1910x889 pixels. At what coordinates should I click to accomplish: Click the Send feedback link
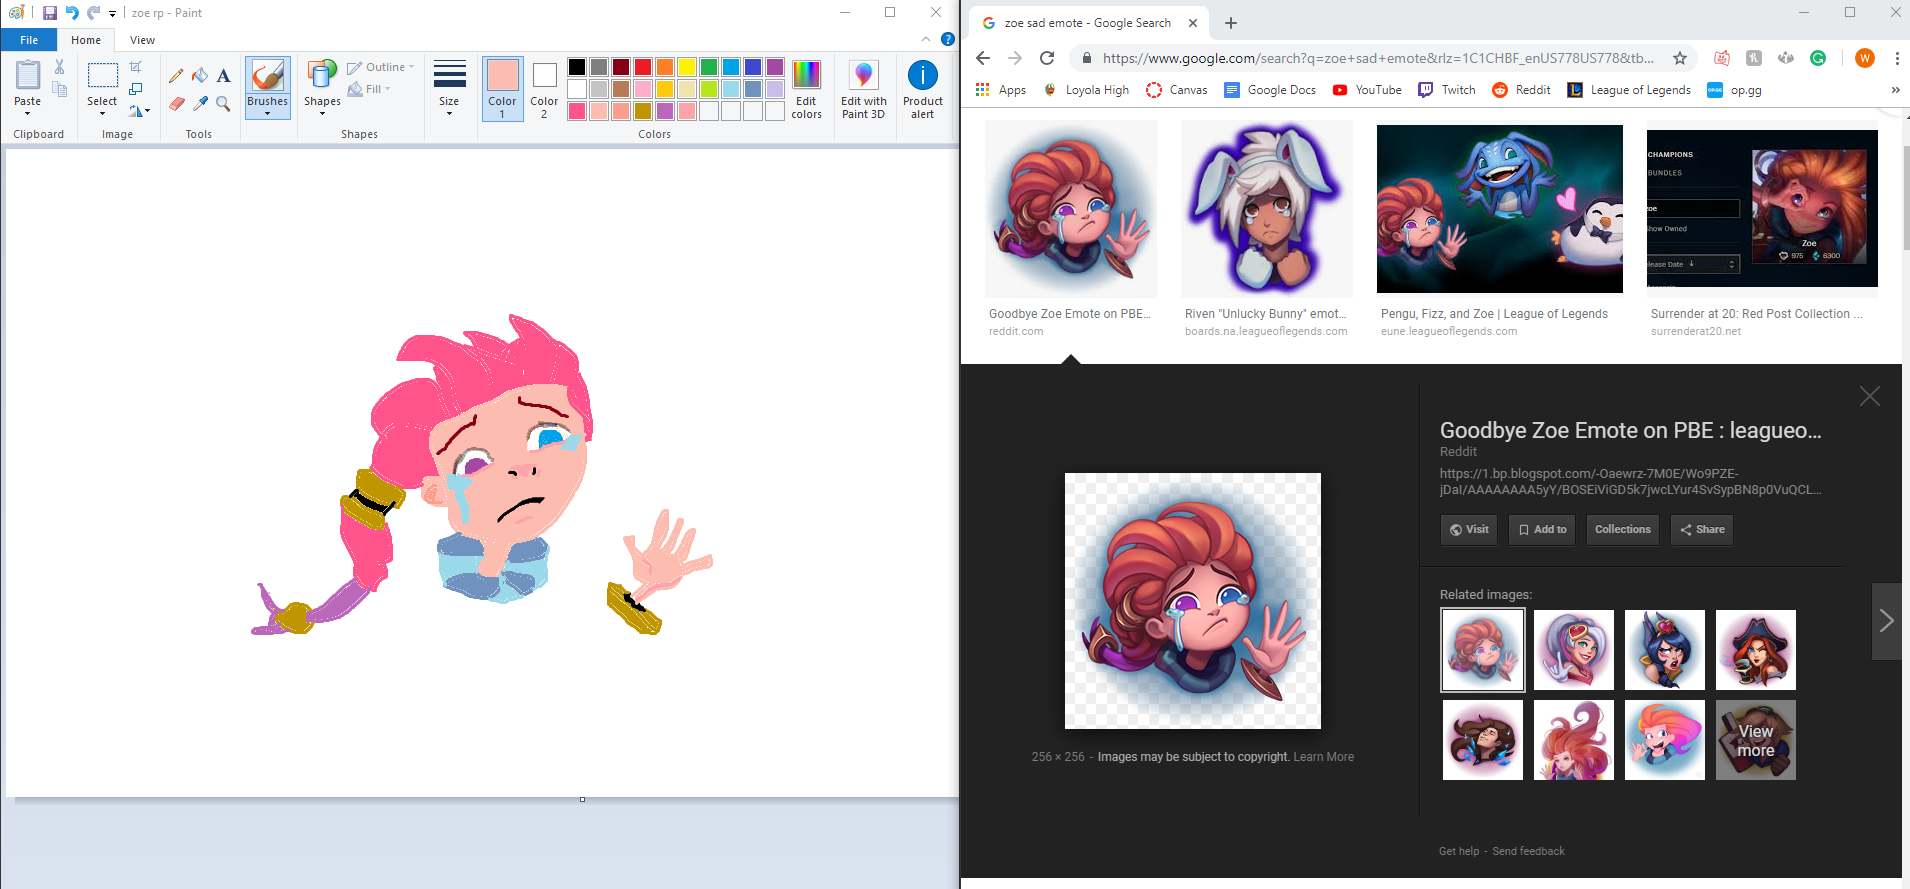1528,851
